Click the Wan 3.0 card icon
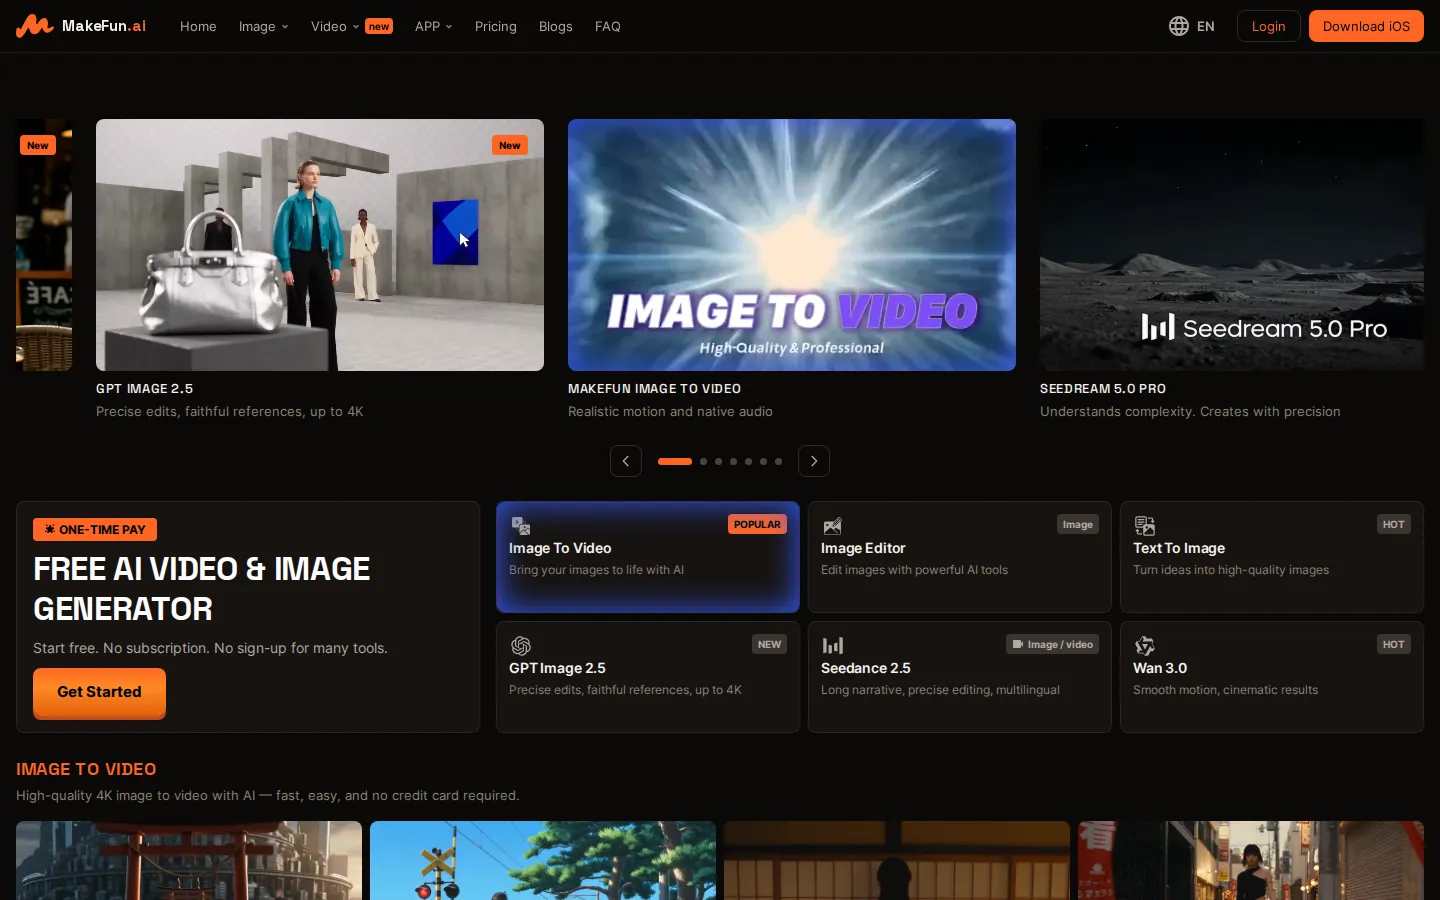 pos(1145,646)
